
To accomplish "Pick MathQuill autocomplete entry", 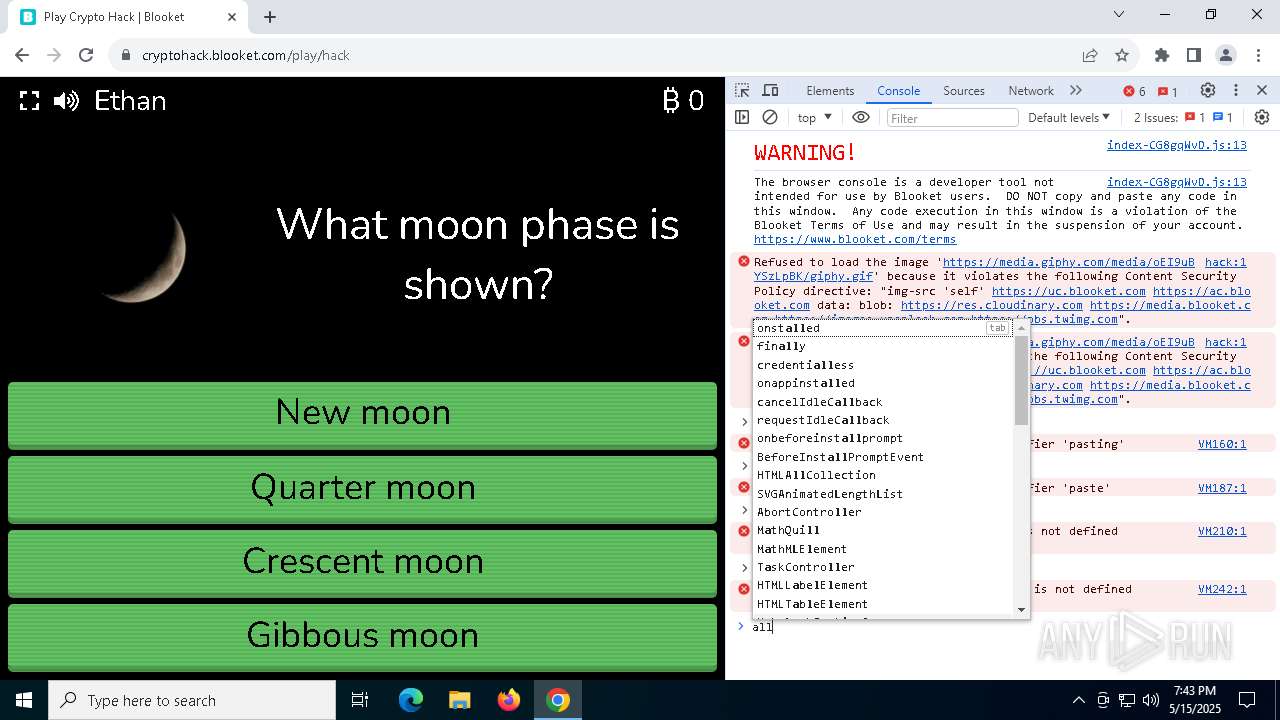I will [883, 530].
